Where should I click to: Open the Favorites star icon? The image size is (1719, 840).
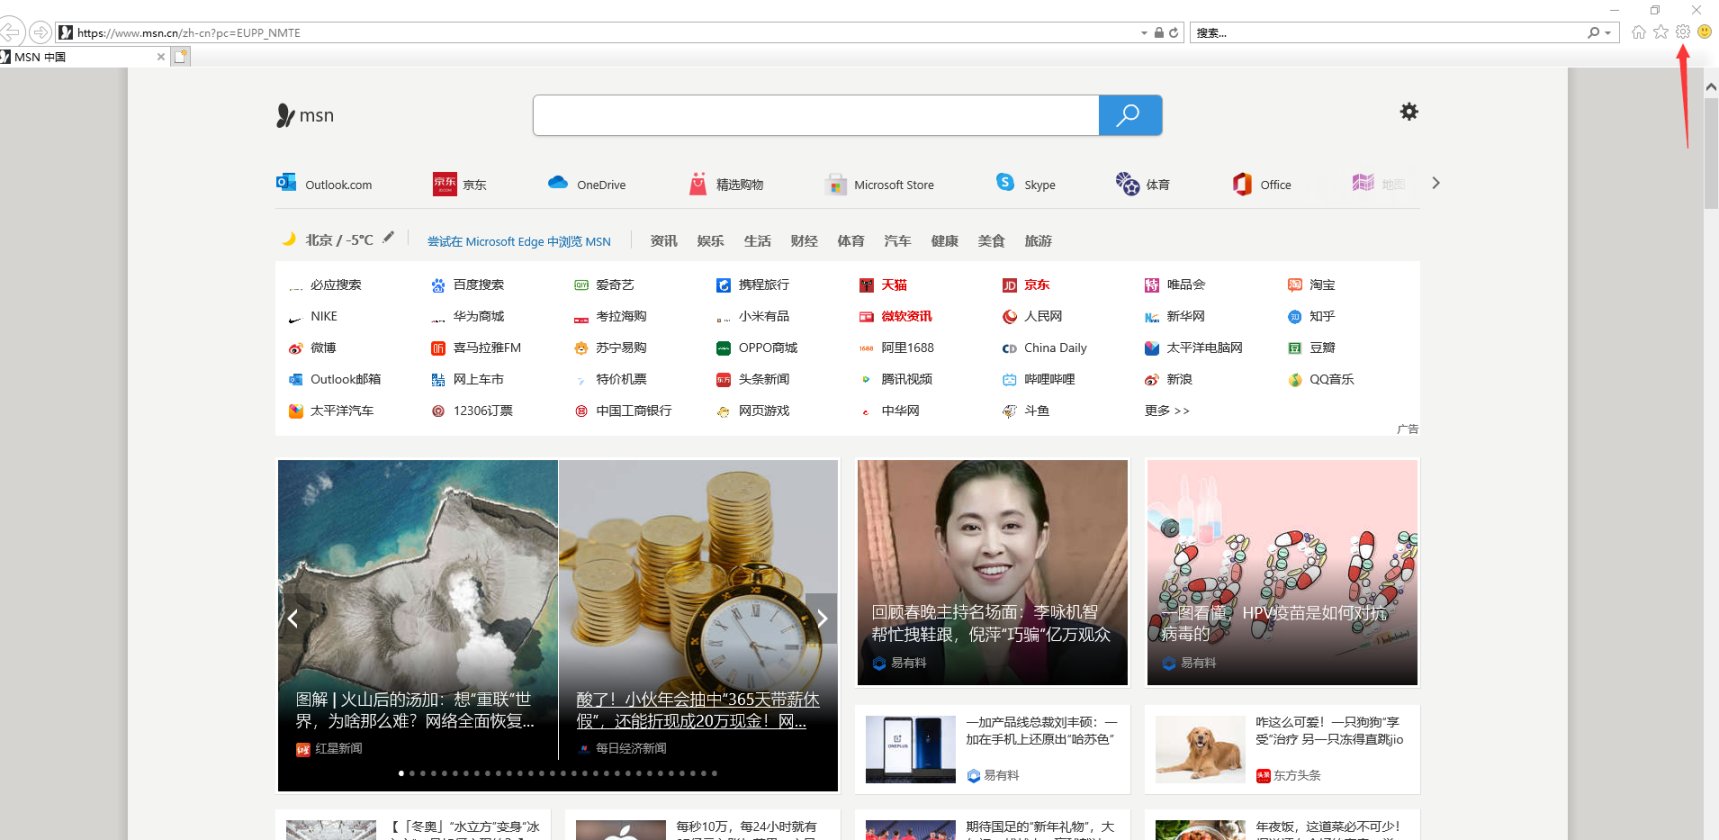1661,32
